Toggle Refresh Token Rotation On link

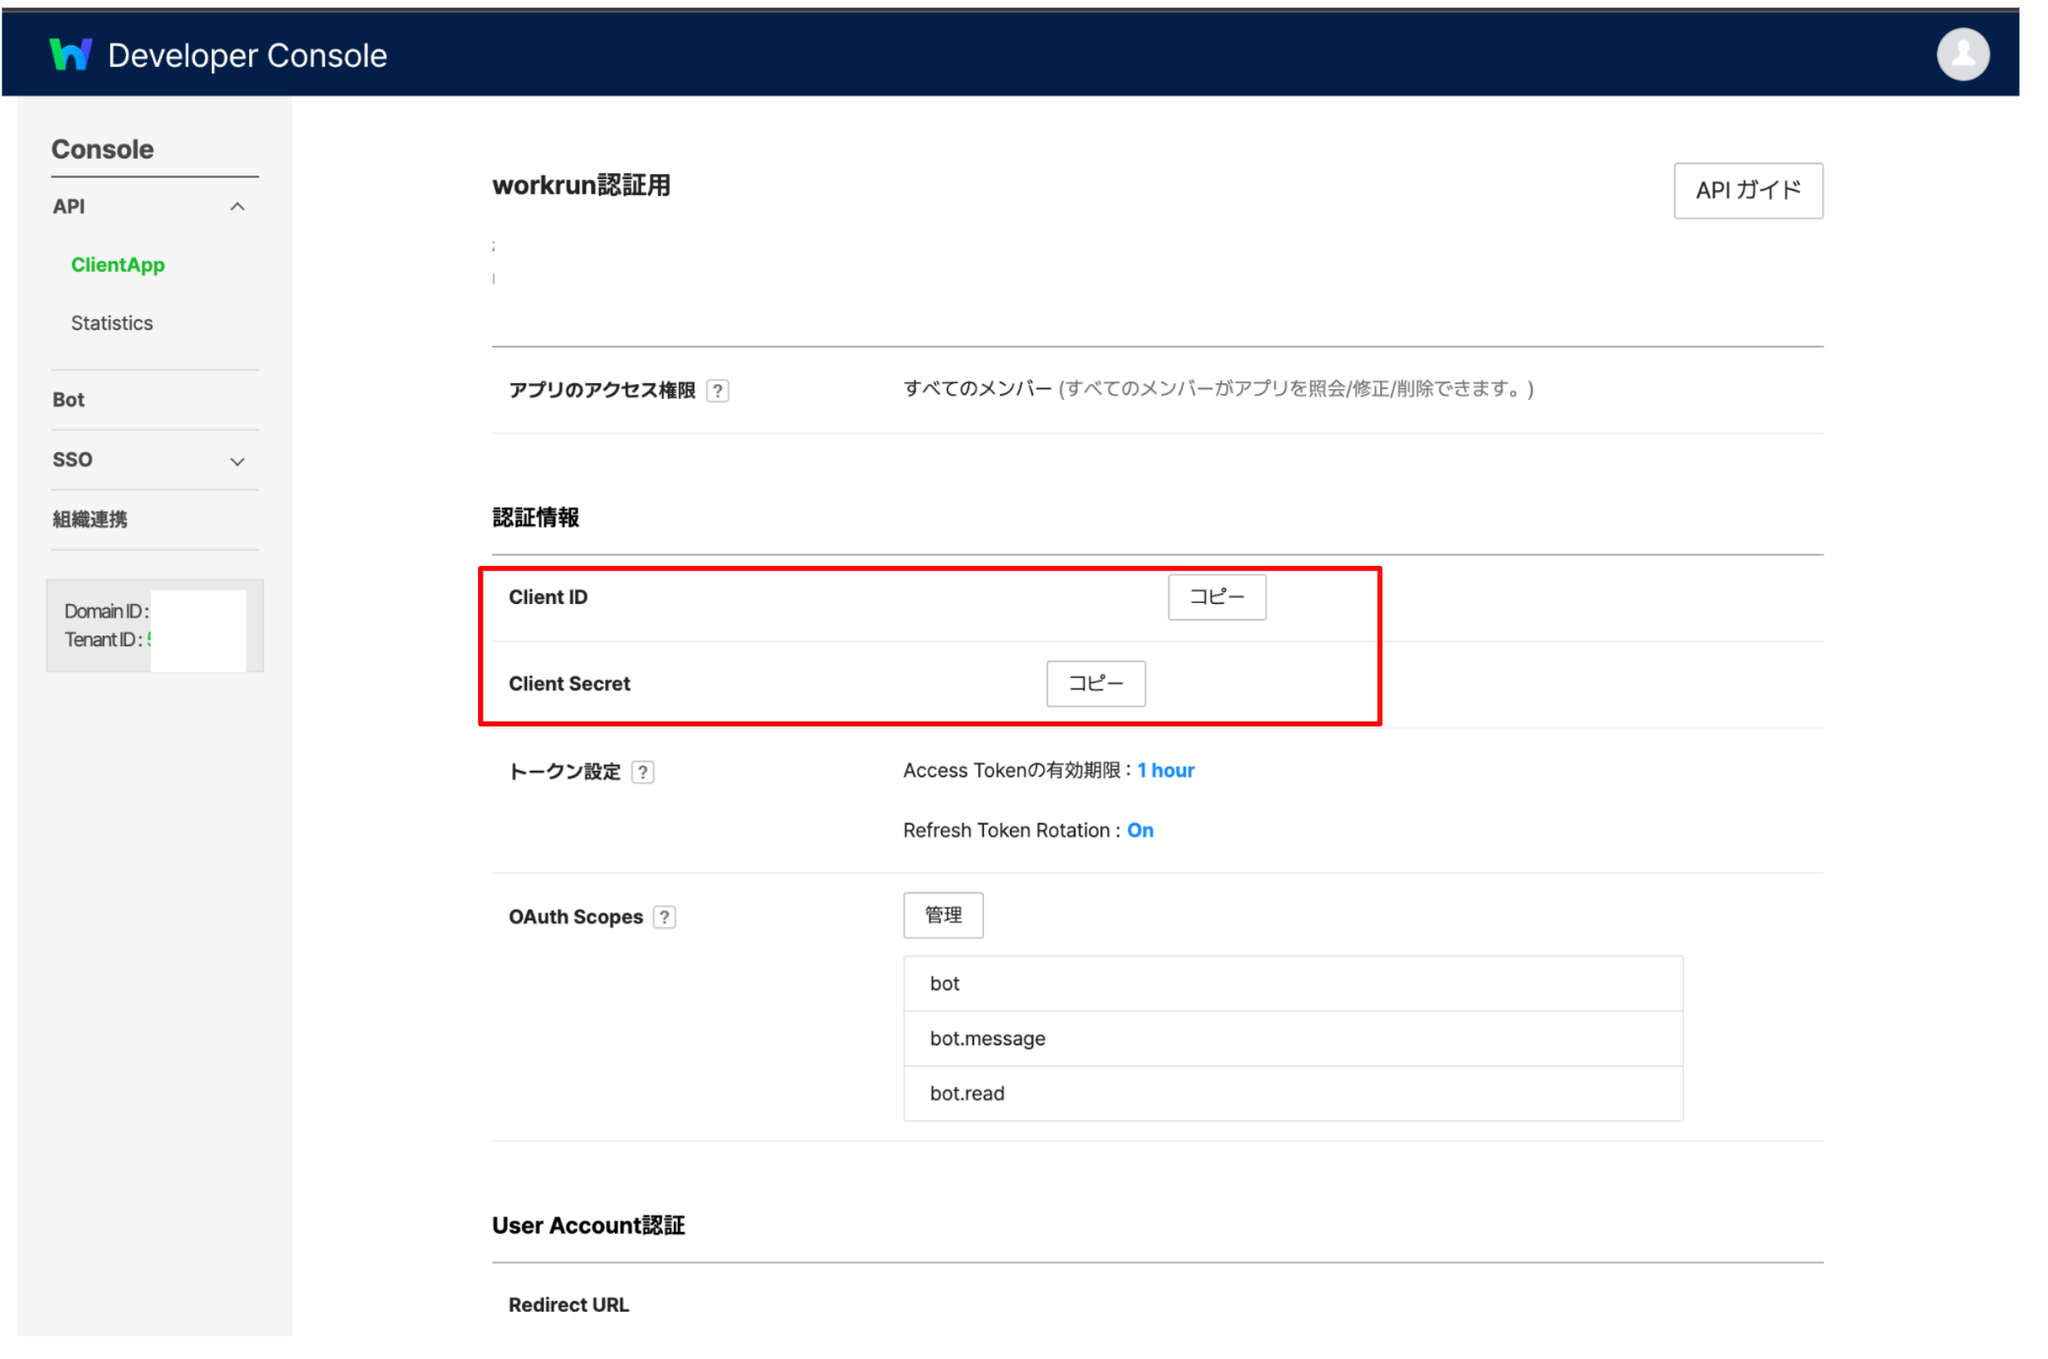click(x=1140, y=831)
